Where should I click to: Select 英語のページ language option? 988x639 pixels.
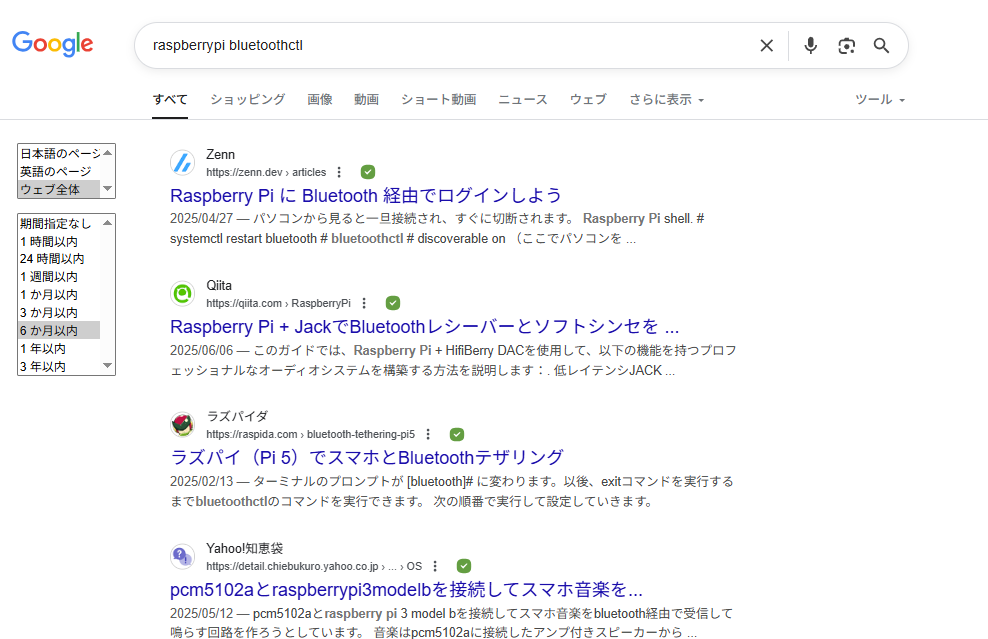[x=59, y=171]
